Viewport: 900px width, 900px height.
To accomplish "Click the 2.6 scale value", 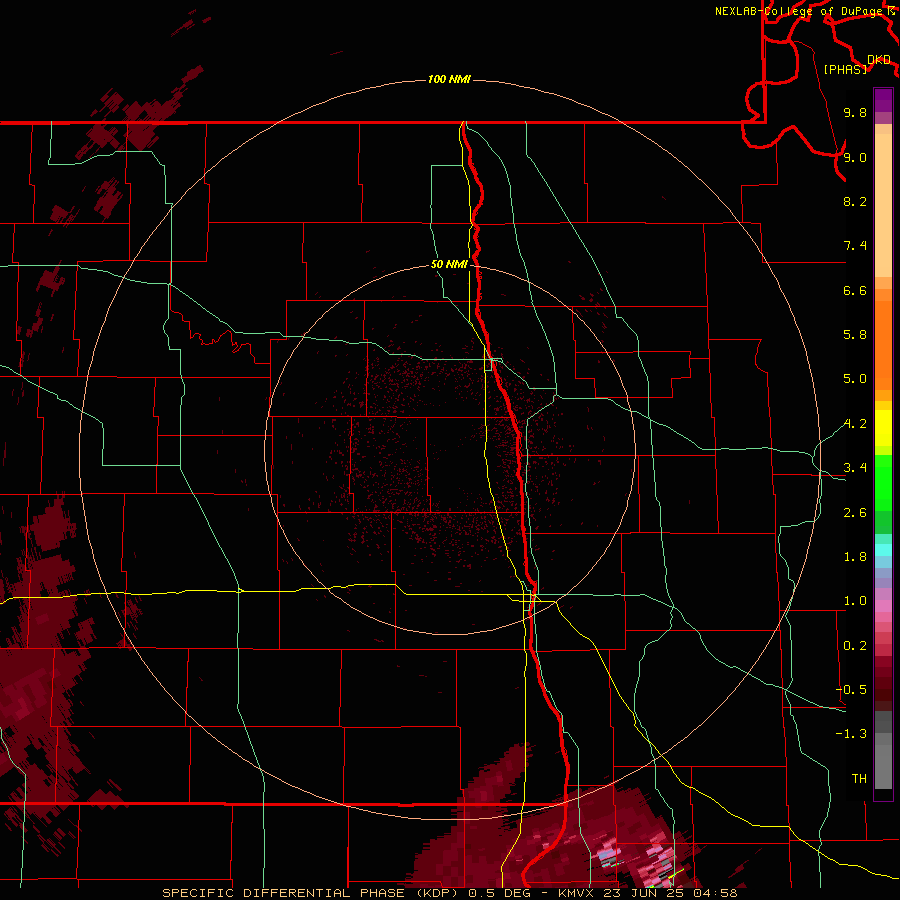I will pyautogui.click(x=855, y=513).
